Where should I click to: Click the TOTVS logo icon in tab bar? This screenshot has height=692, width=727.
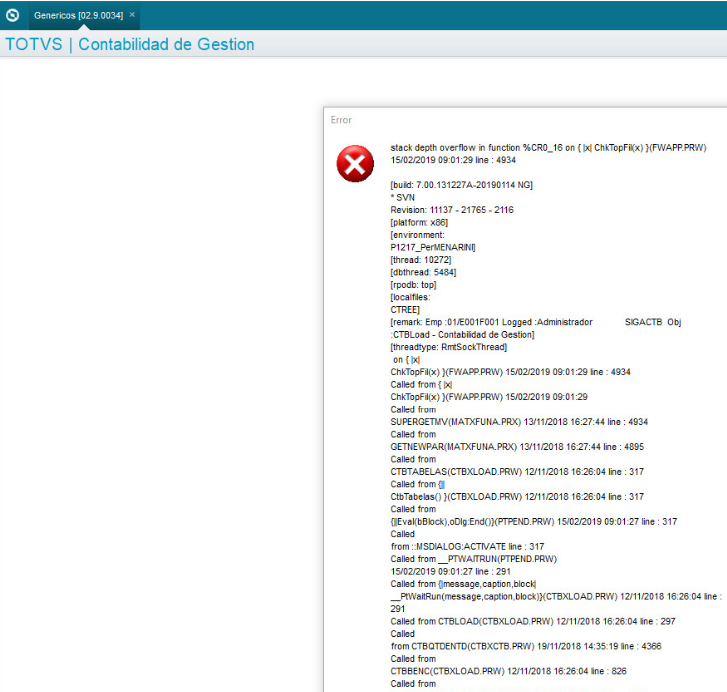pos(13,15)
